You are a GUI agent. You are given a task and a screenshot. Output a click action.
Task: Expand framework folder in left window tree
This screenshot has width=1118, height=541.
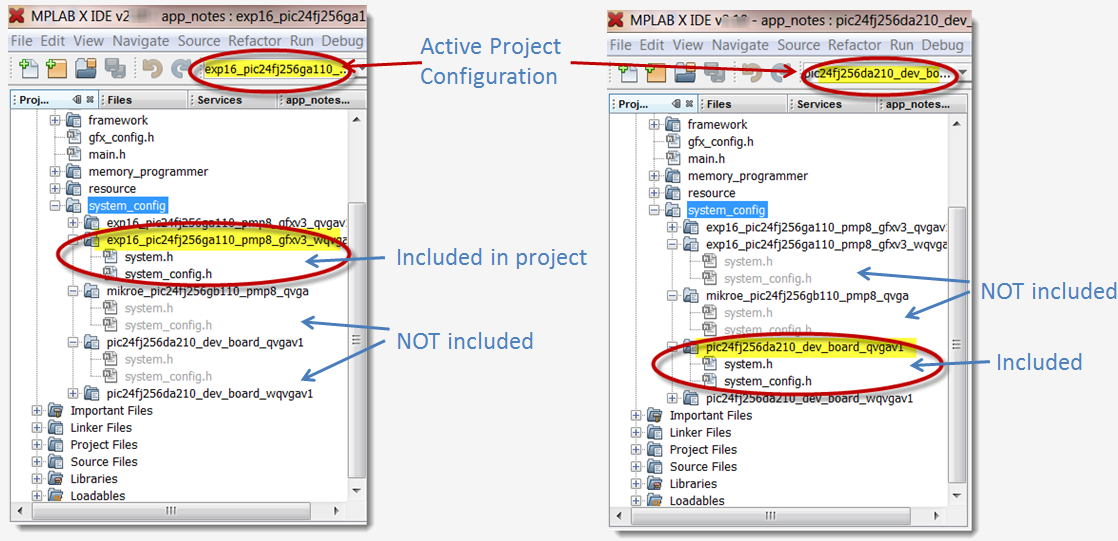tap(56, 120)
